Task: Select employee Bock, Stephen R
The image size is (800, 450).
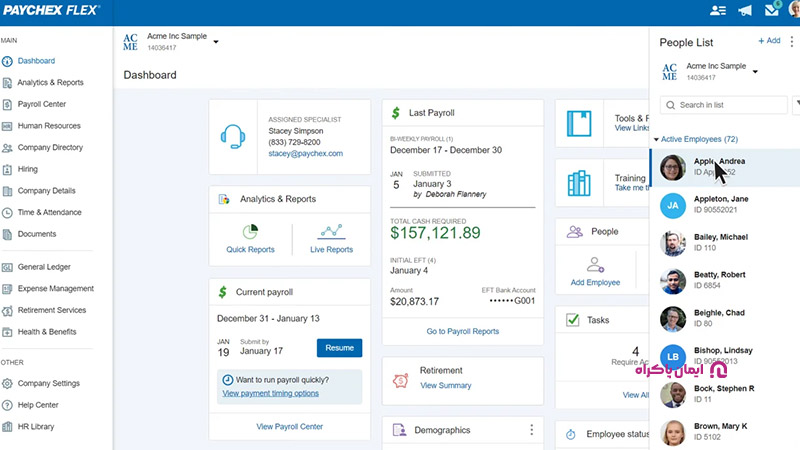Action: click(x=725, y=394)
